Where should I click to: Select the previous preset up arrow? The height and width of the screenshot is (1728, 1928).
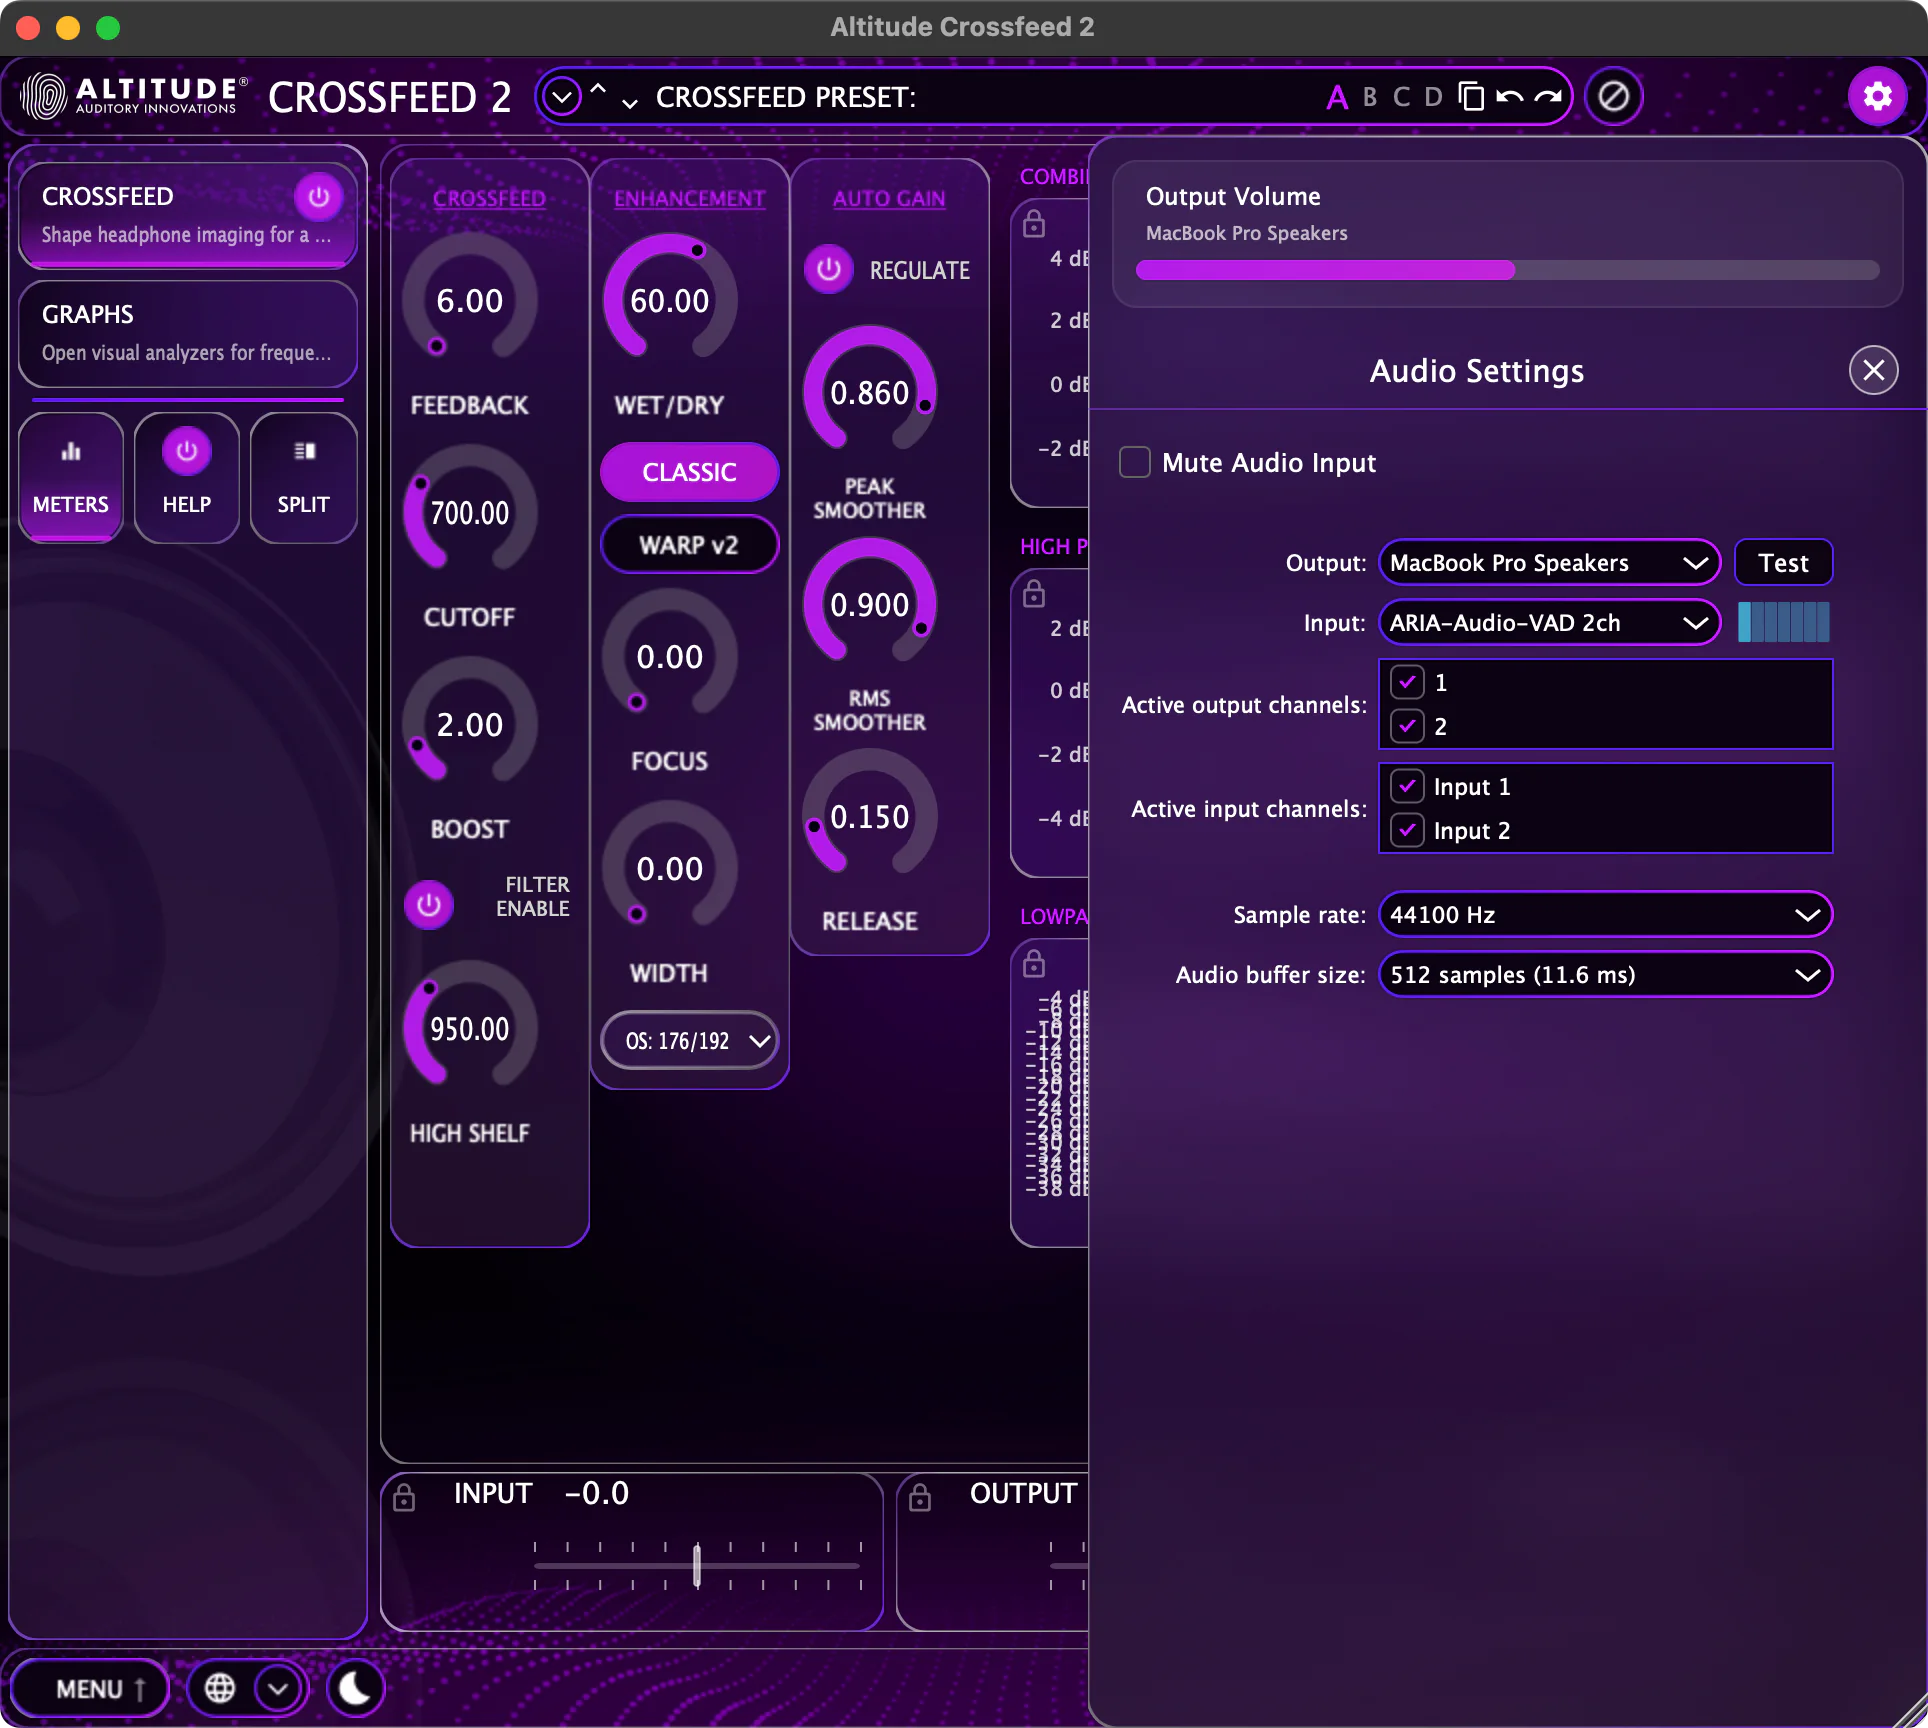598,89
